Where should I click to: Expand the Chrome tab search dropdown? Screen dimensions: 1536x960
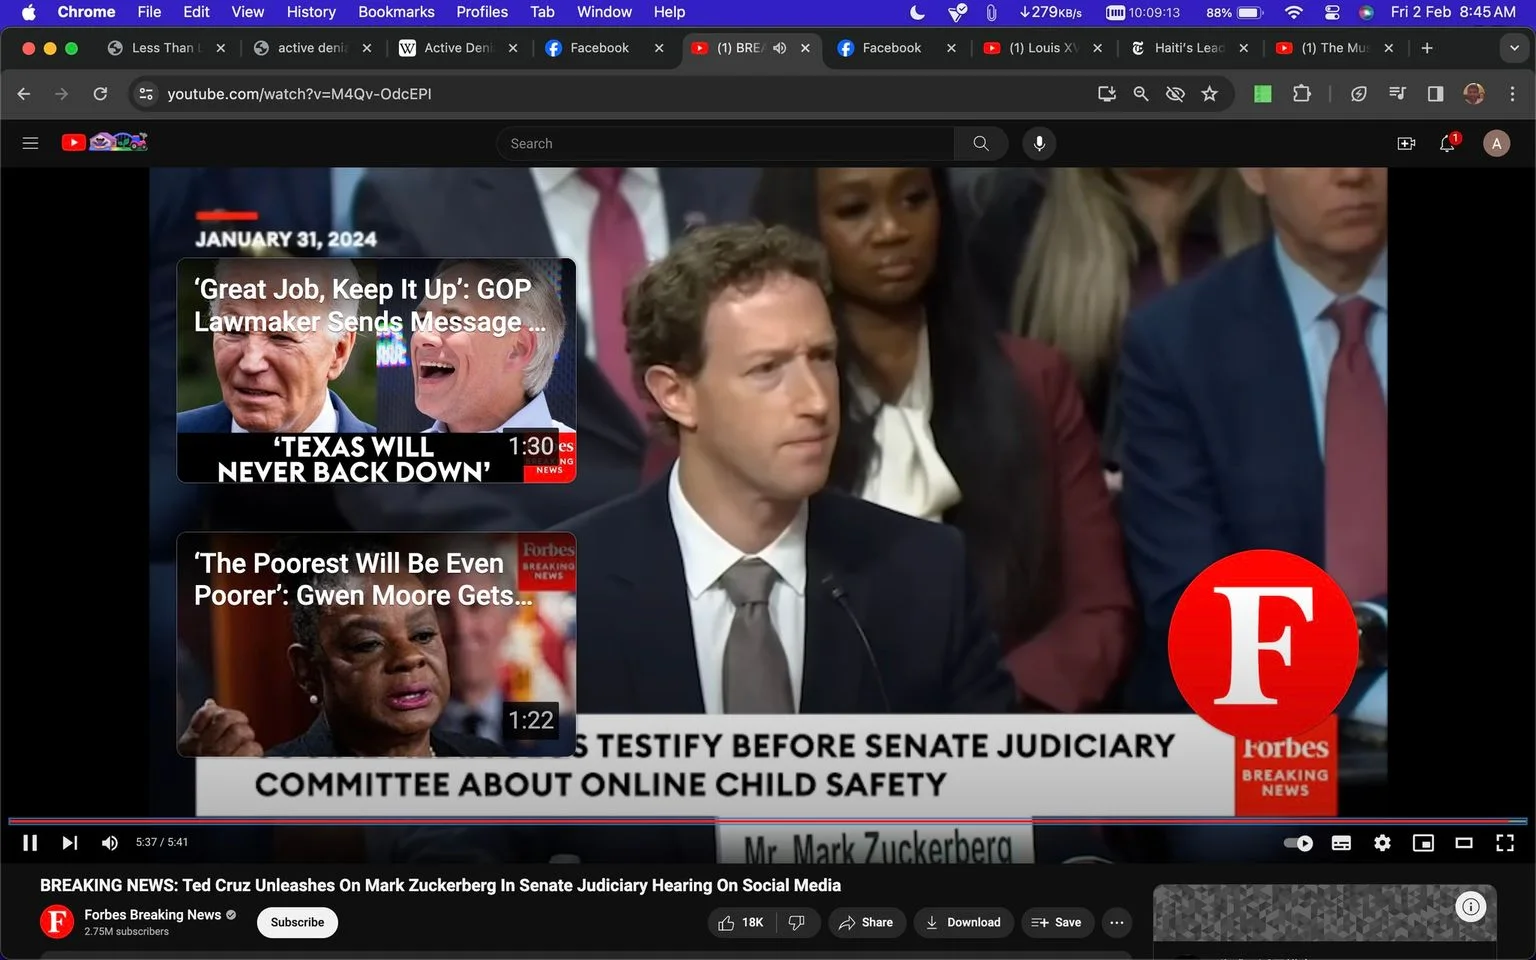1514,48
